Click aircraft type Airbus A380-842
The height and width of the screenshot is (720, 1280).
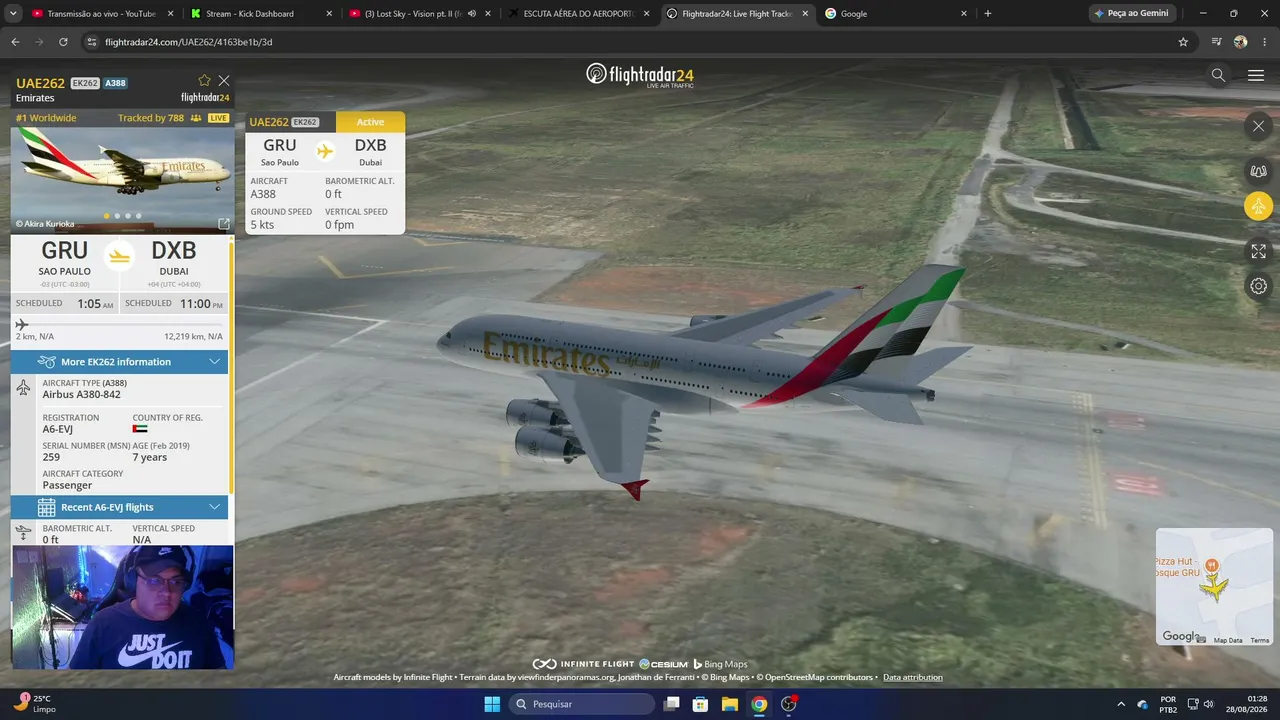[x=82, y=395]
